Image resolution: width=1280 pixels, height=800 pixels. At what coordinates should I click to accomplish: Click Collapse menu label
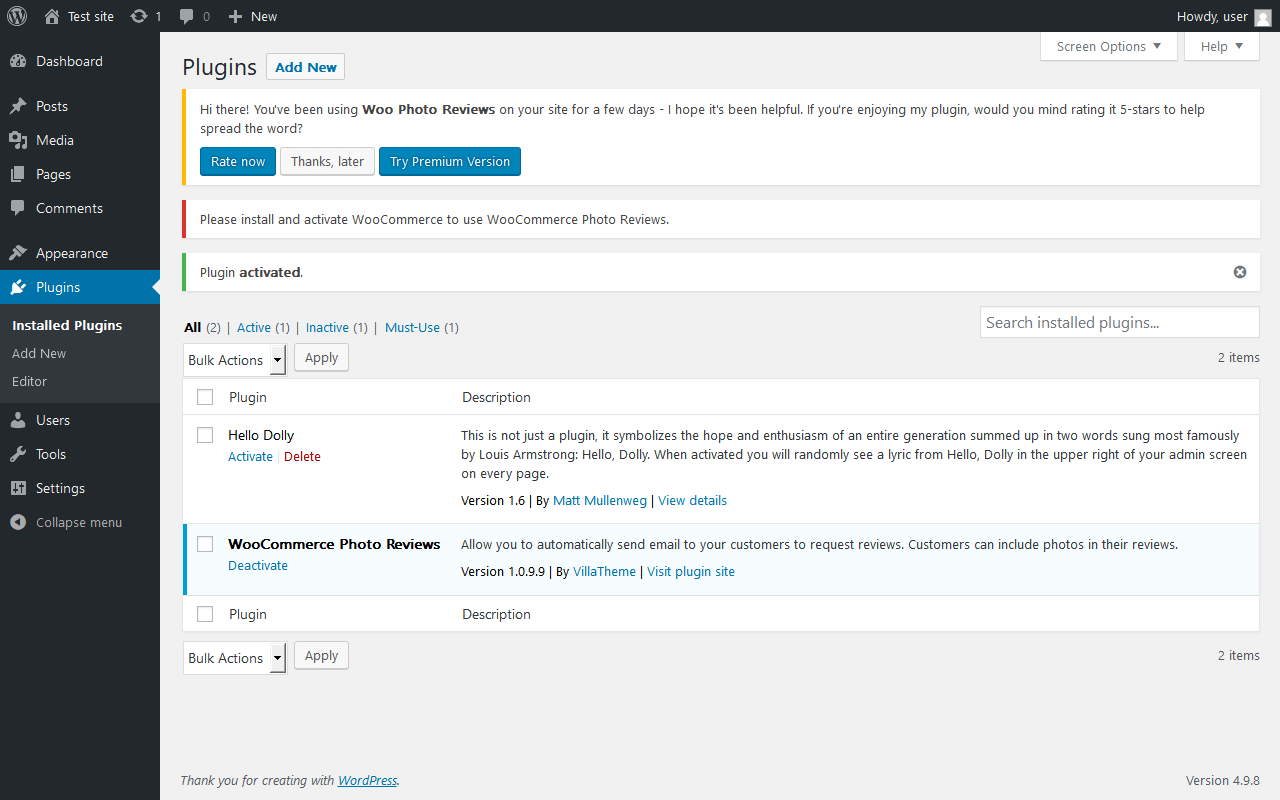coord(79,522)
